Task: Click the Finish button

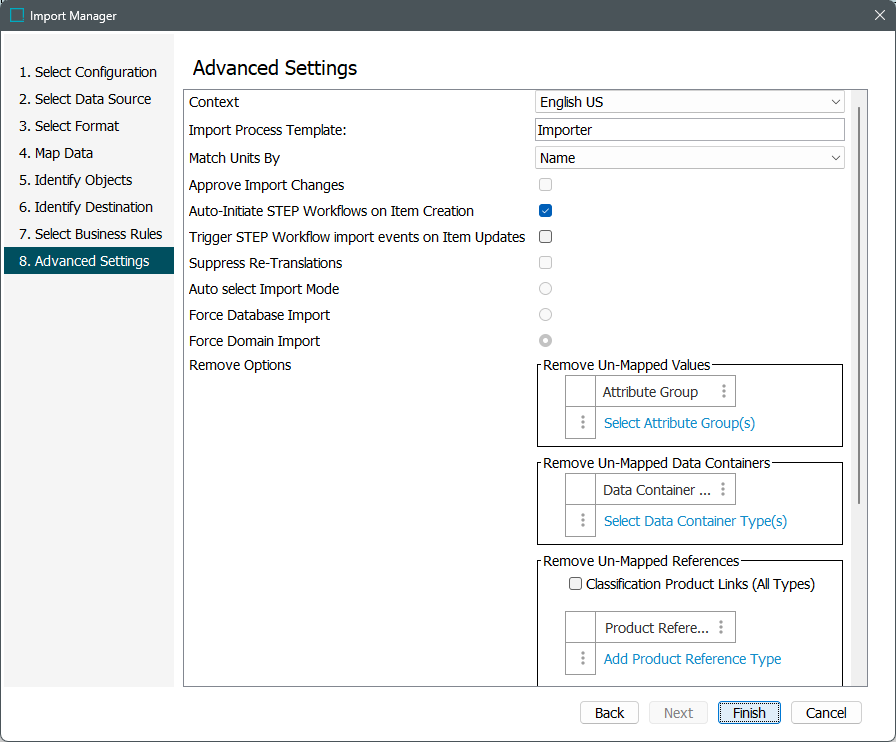Action: click(x=749, y=713)
